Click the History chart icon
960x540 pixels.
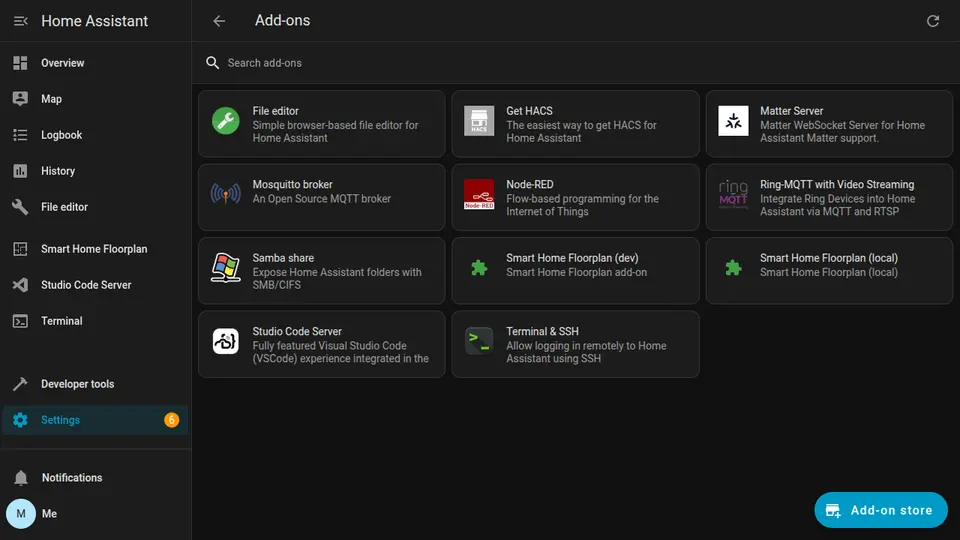coord(20,171)
